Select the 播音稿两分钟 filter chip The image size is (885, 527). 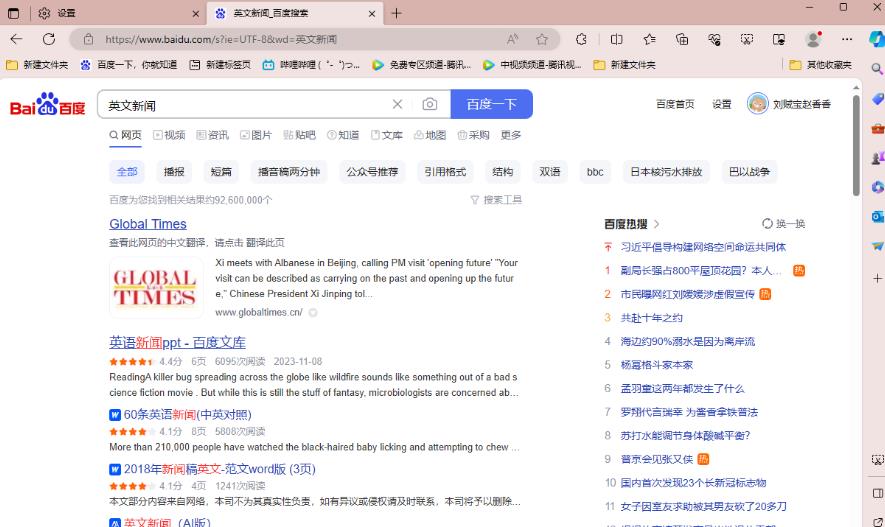click(x=289, y=172)
